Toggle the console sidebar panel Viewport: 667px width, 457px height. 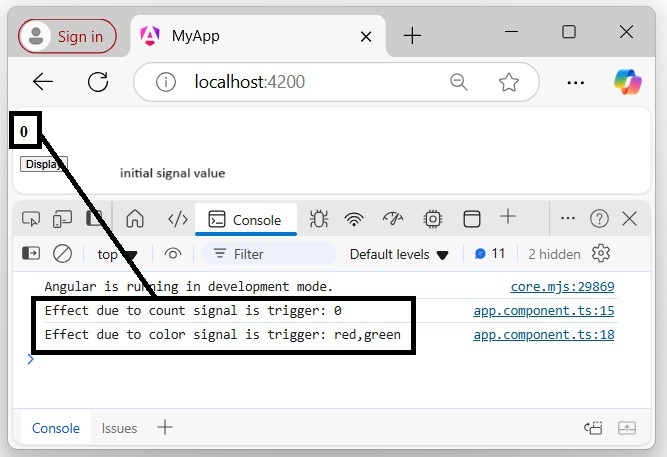point(31,254)
